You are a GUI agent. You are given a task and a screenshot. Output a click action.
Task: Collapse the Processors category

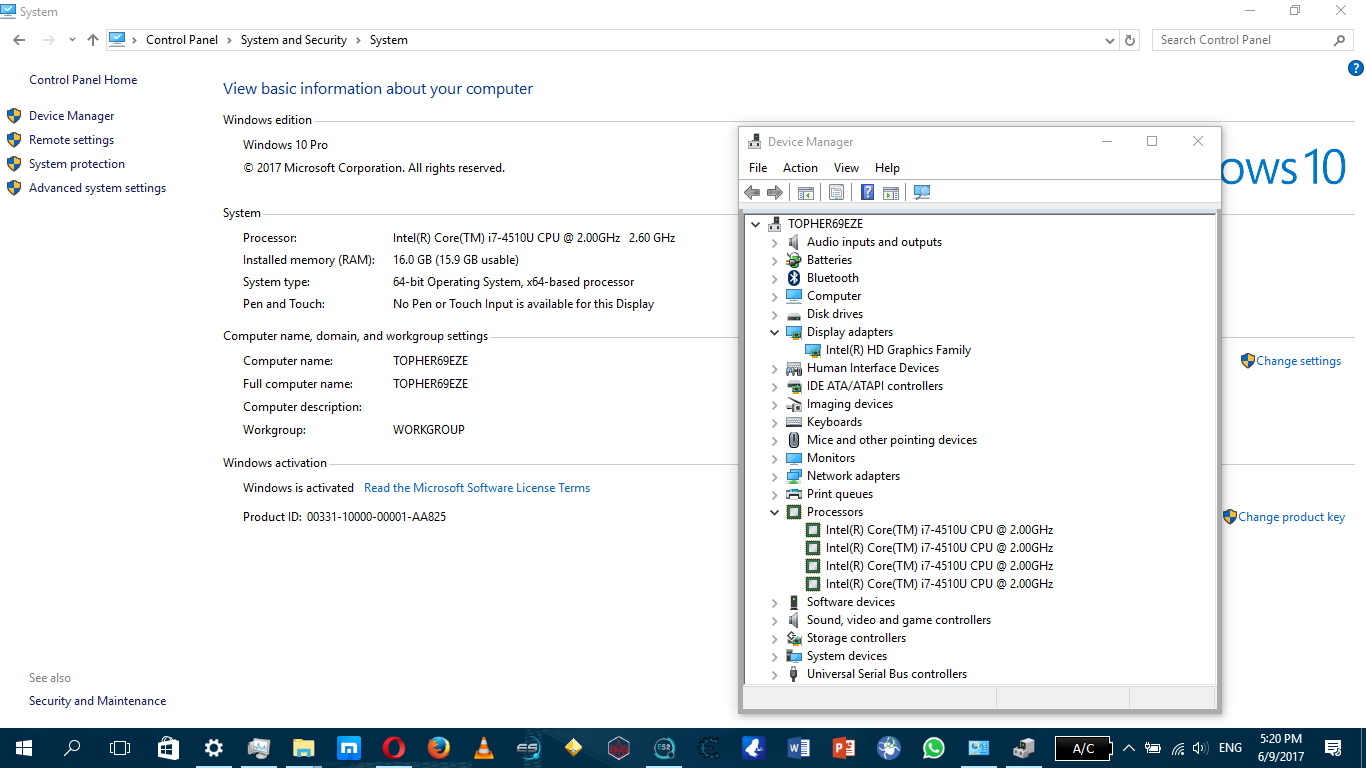774,512
